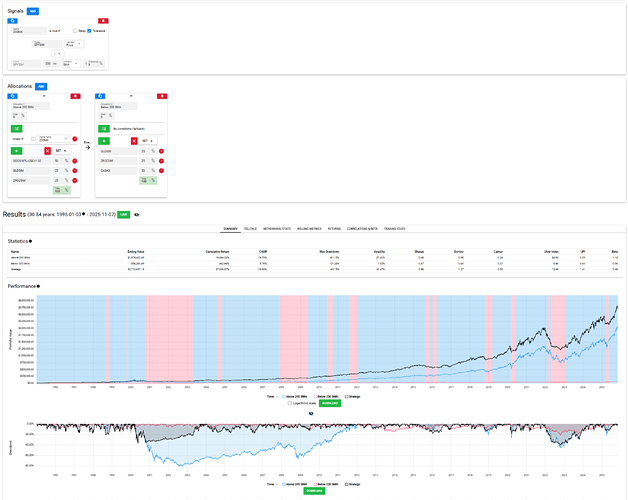Open the signal name dropdown in allocation condition
Image resolution: width=628 pixels, height=500 pixels.
(x=54, y=139)
